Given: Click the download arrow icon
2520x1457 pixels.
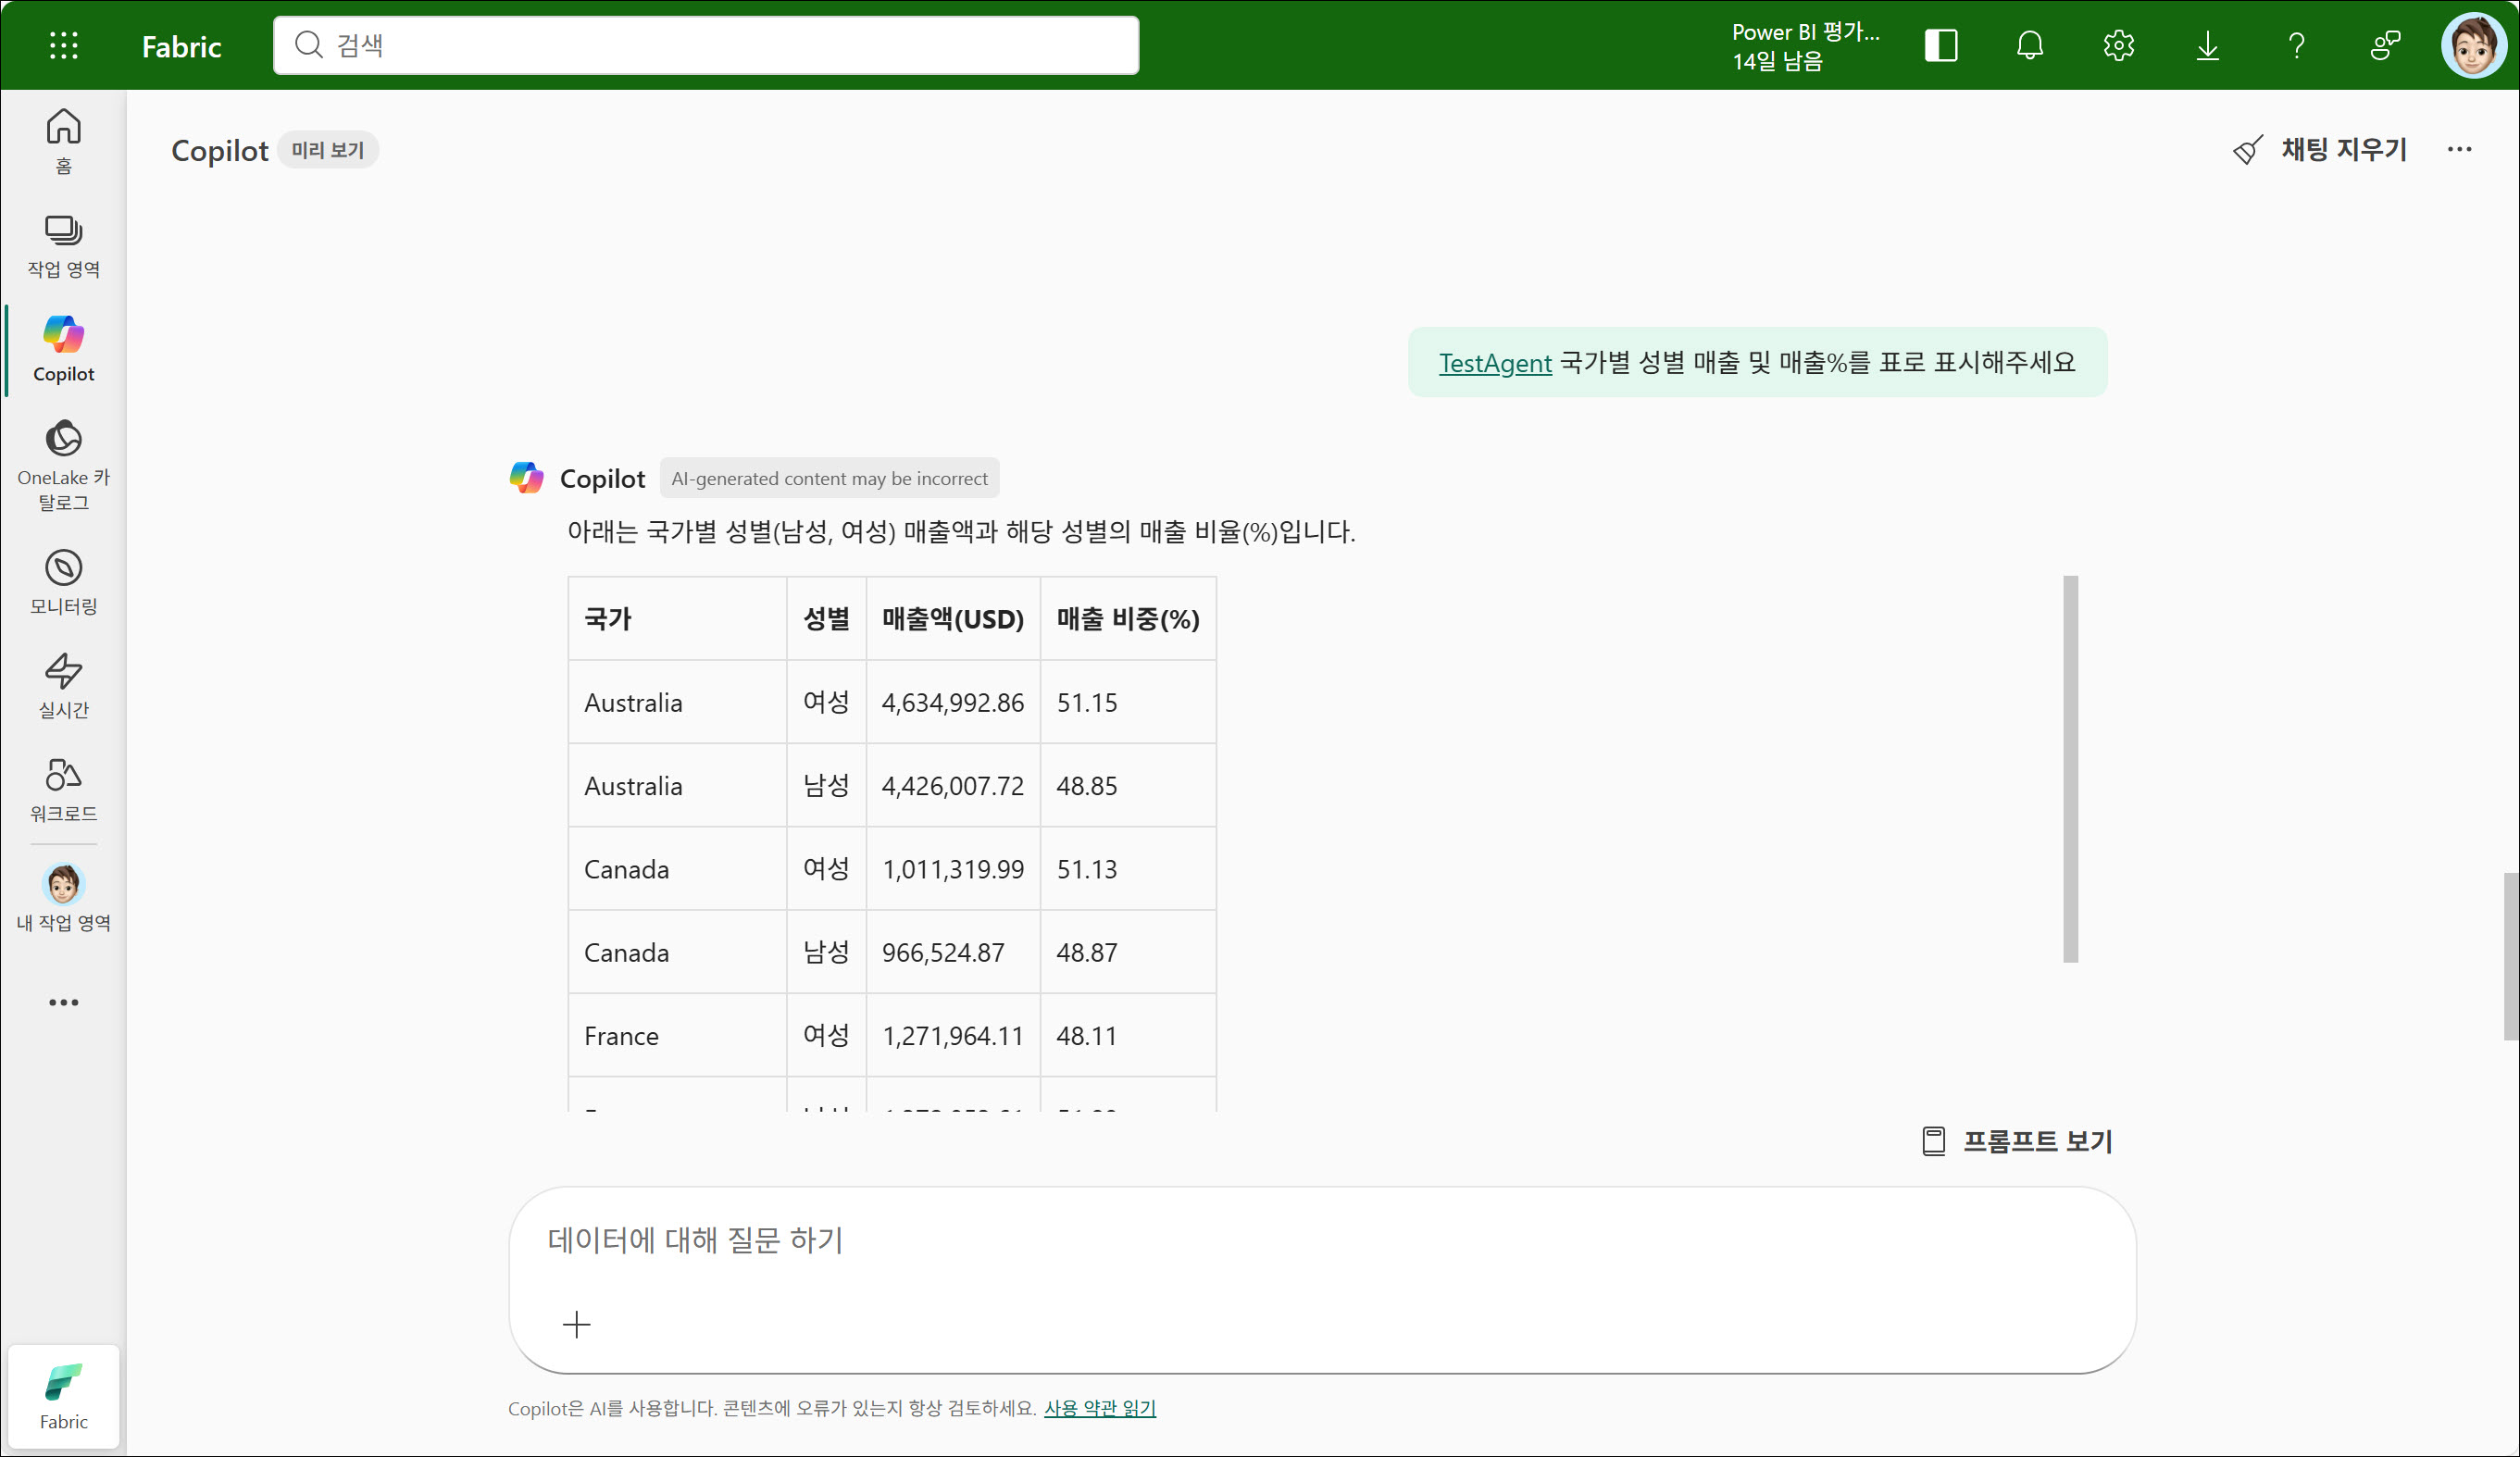Looking at the screenshot, I should pos(2207,45).
